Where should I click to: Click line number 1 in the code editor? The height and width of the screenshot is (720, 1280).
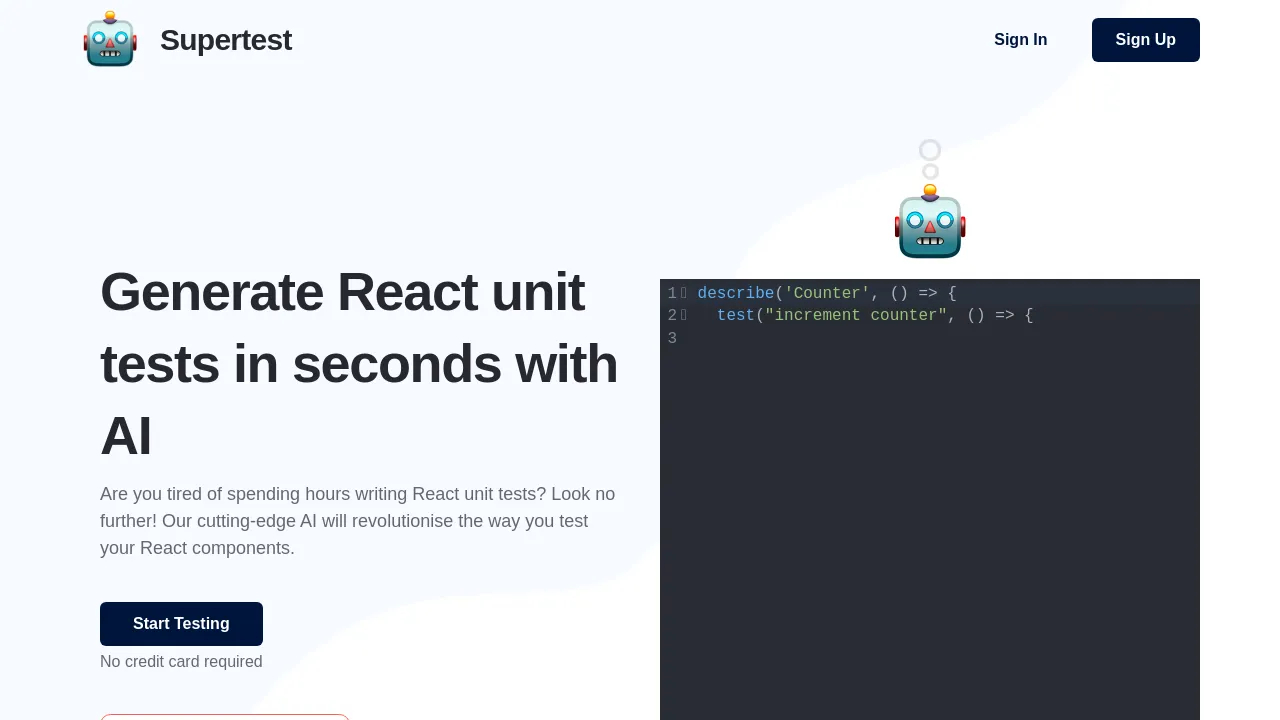coord(670,293)
